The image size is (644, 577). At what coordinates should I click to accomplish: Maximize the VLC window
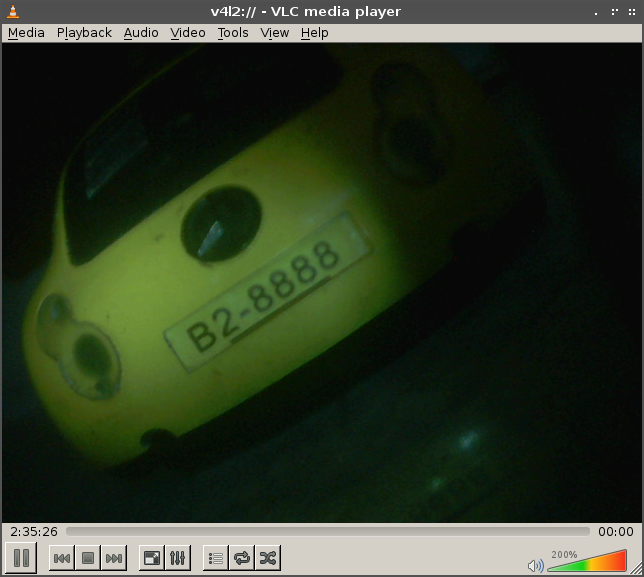click(614, 12)
